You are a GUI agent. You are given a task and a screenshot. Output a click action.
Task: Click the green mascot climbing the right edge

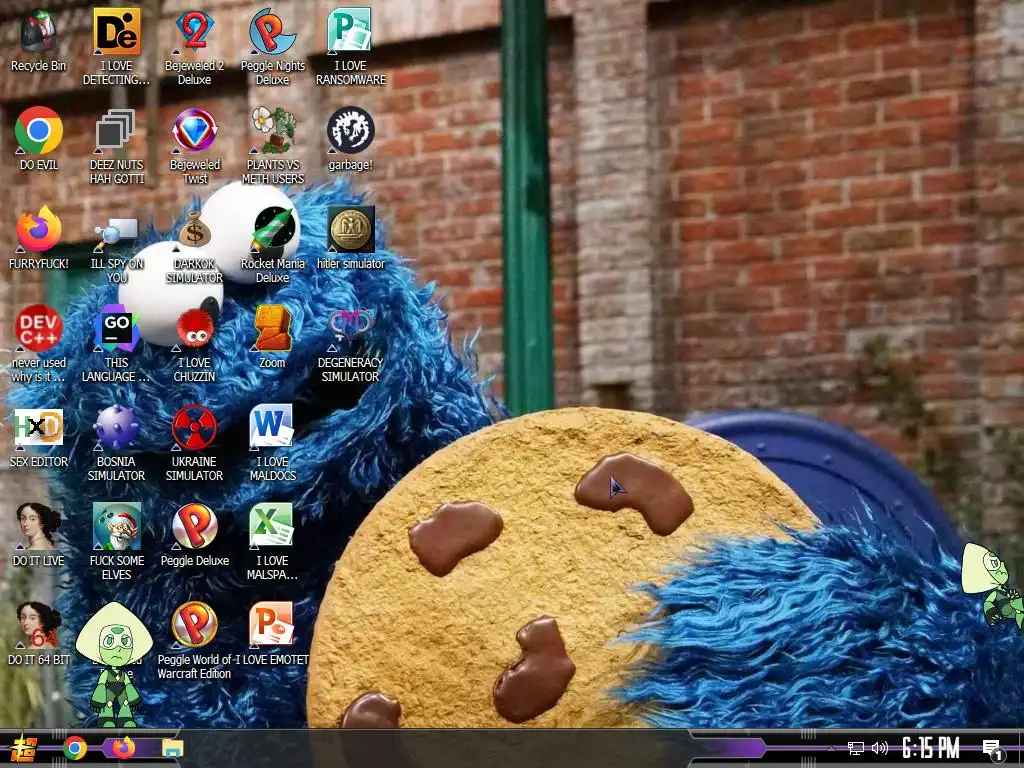pyautogui.click(x=993, y=586)
